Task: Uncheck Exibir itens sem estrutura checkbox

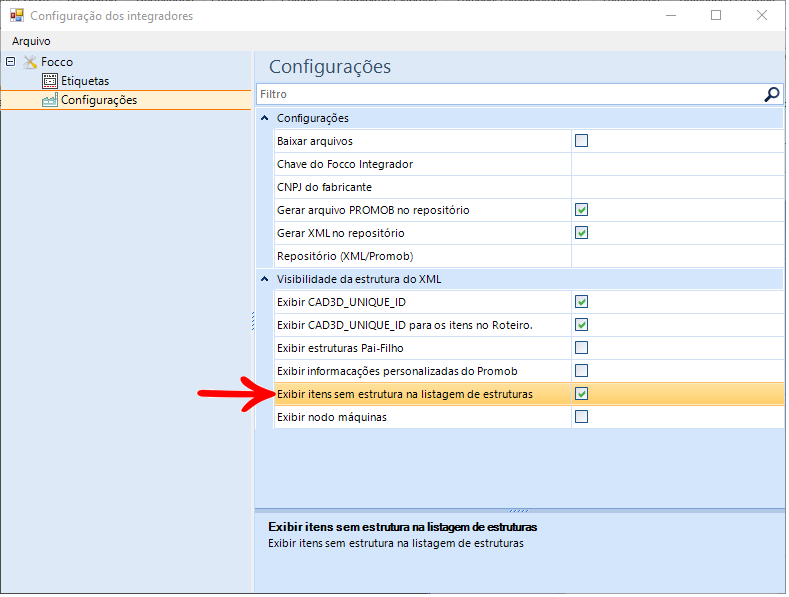Action: click(x=581, y=394)
